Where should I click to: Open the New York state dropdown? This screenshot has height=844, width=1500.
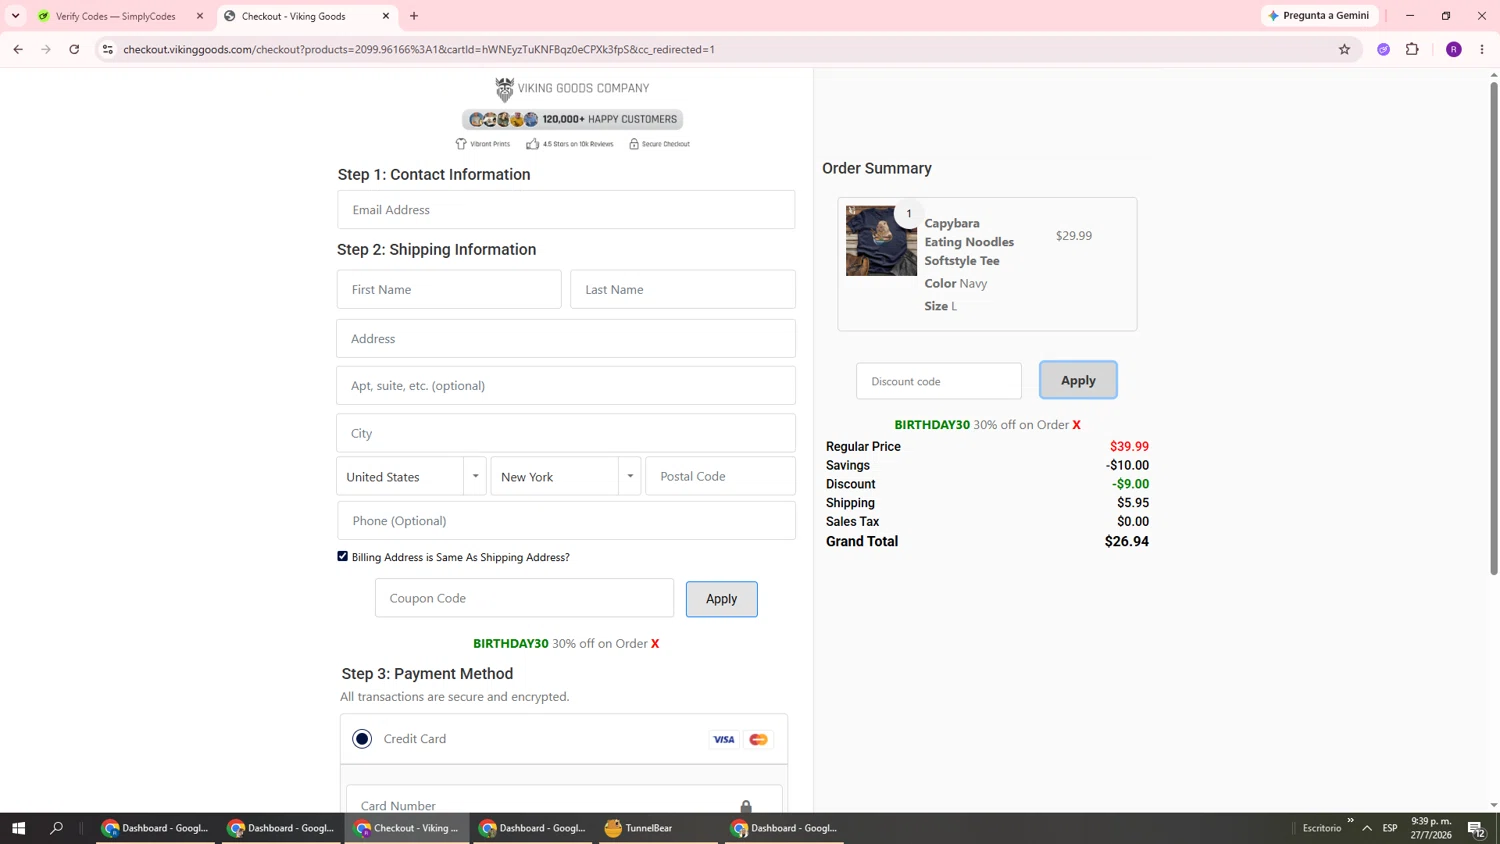pyautogui.click(x=566, y=476)
